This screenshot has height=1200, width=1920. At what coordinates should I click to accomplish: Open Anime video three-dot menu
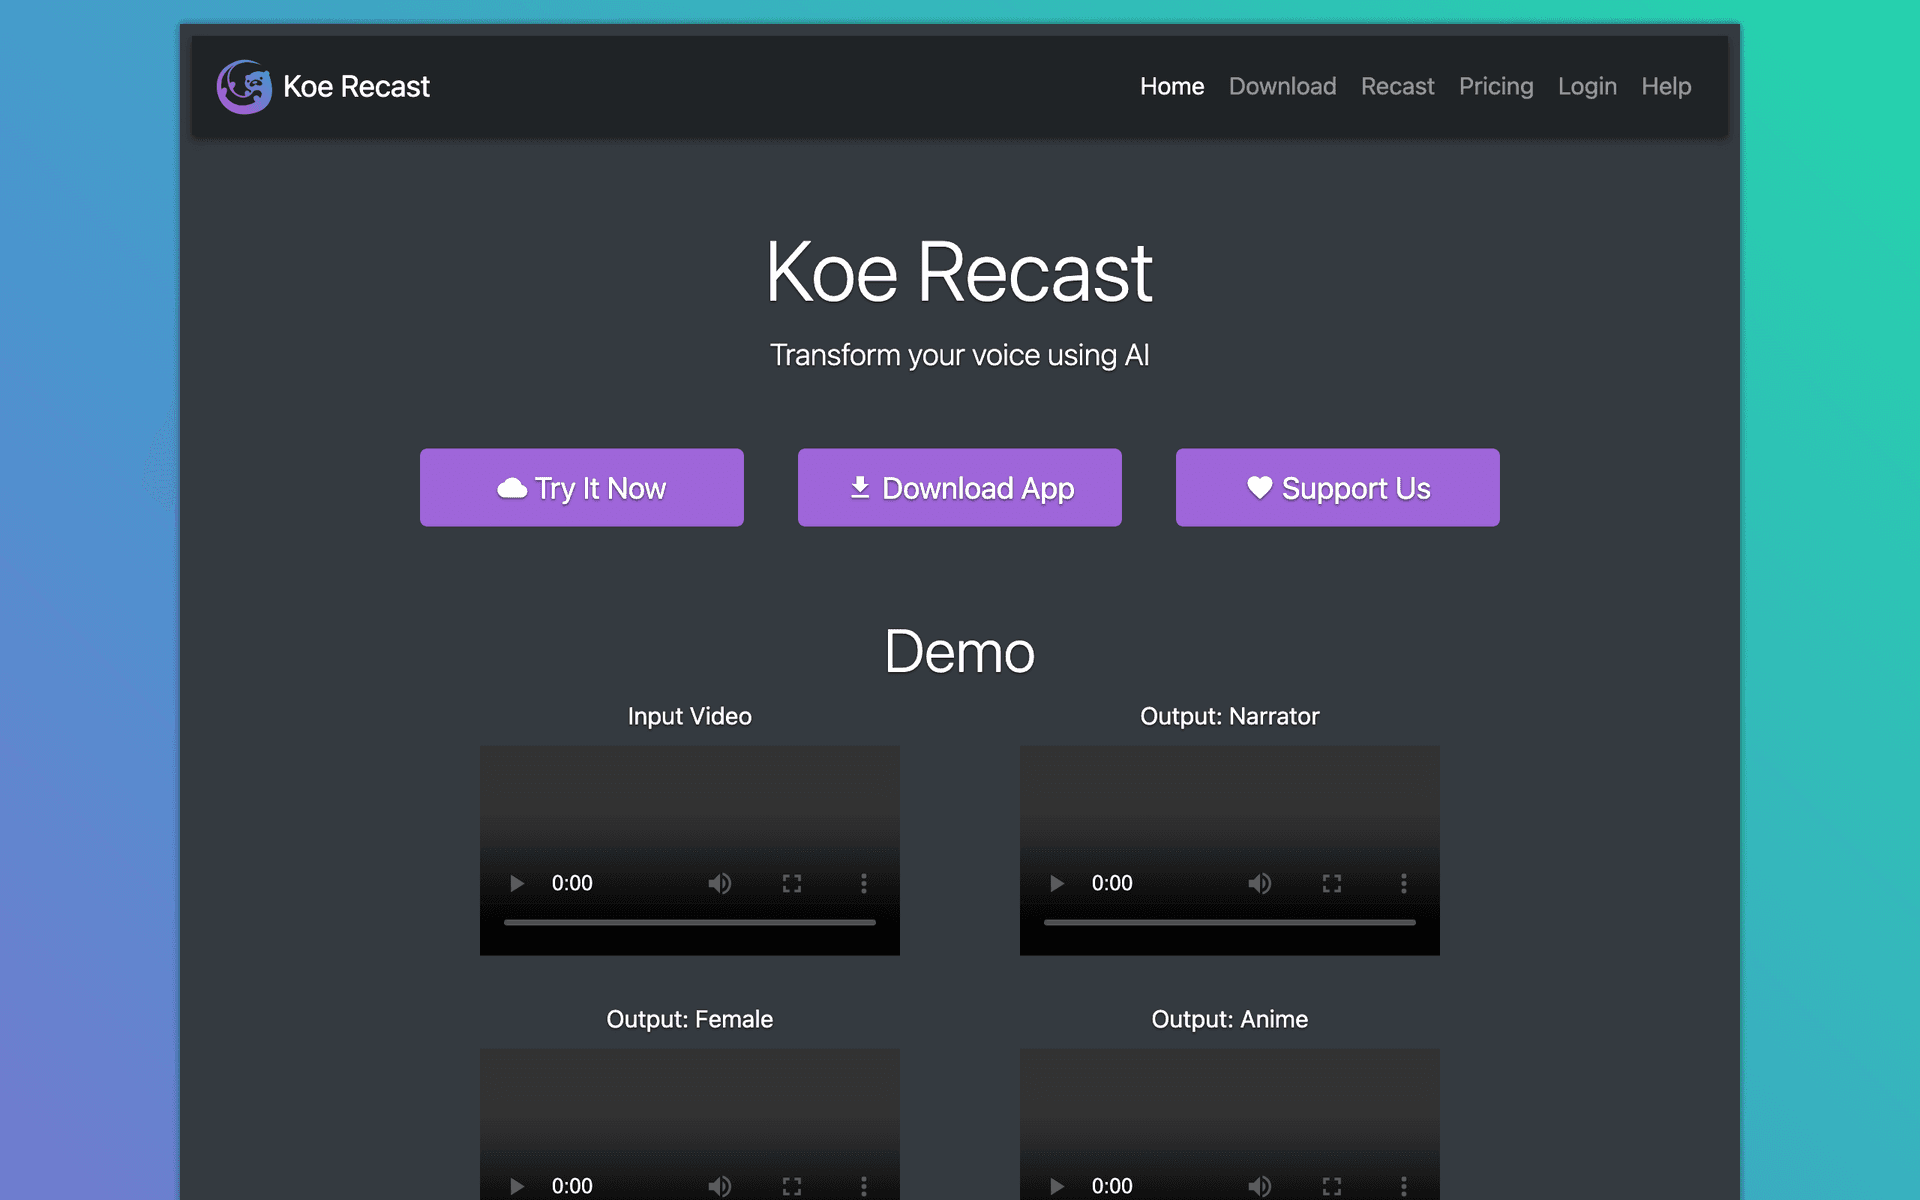(x=1404, y=1186)
